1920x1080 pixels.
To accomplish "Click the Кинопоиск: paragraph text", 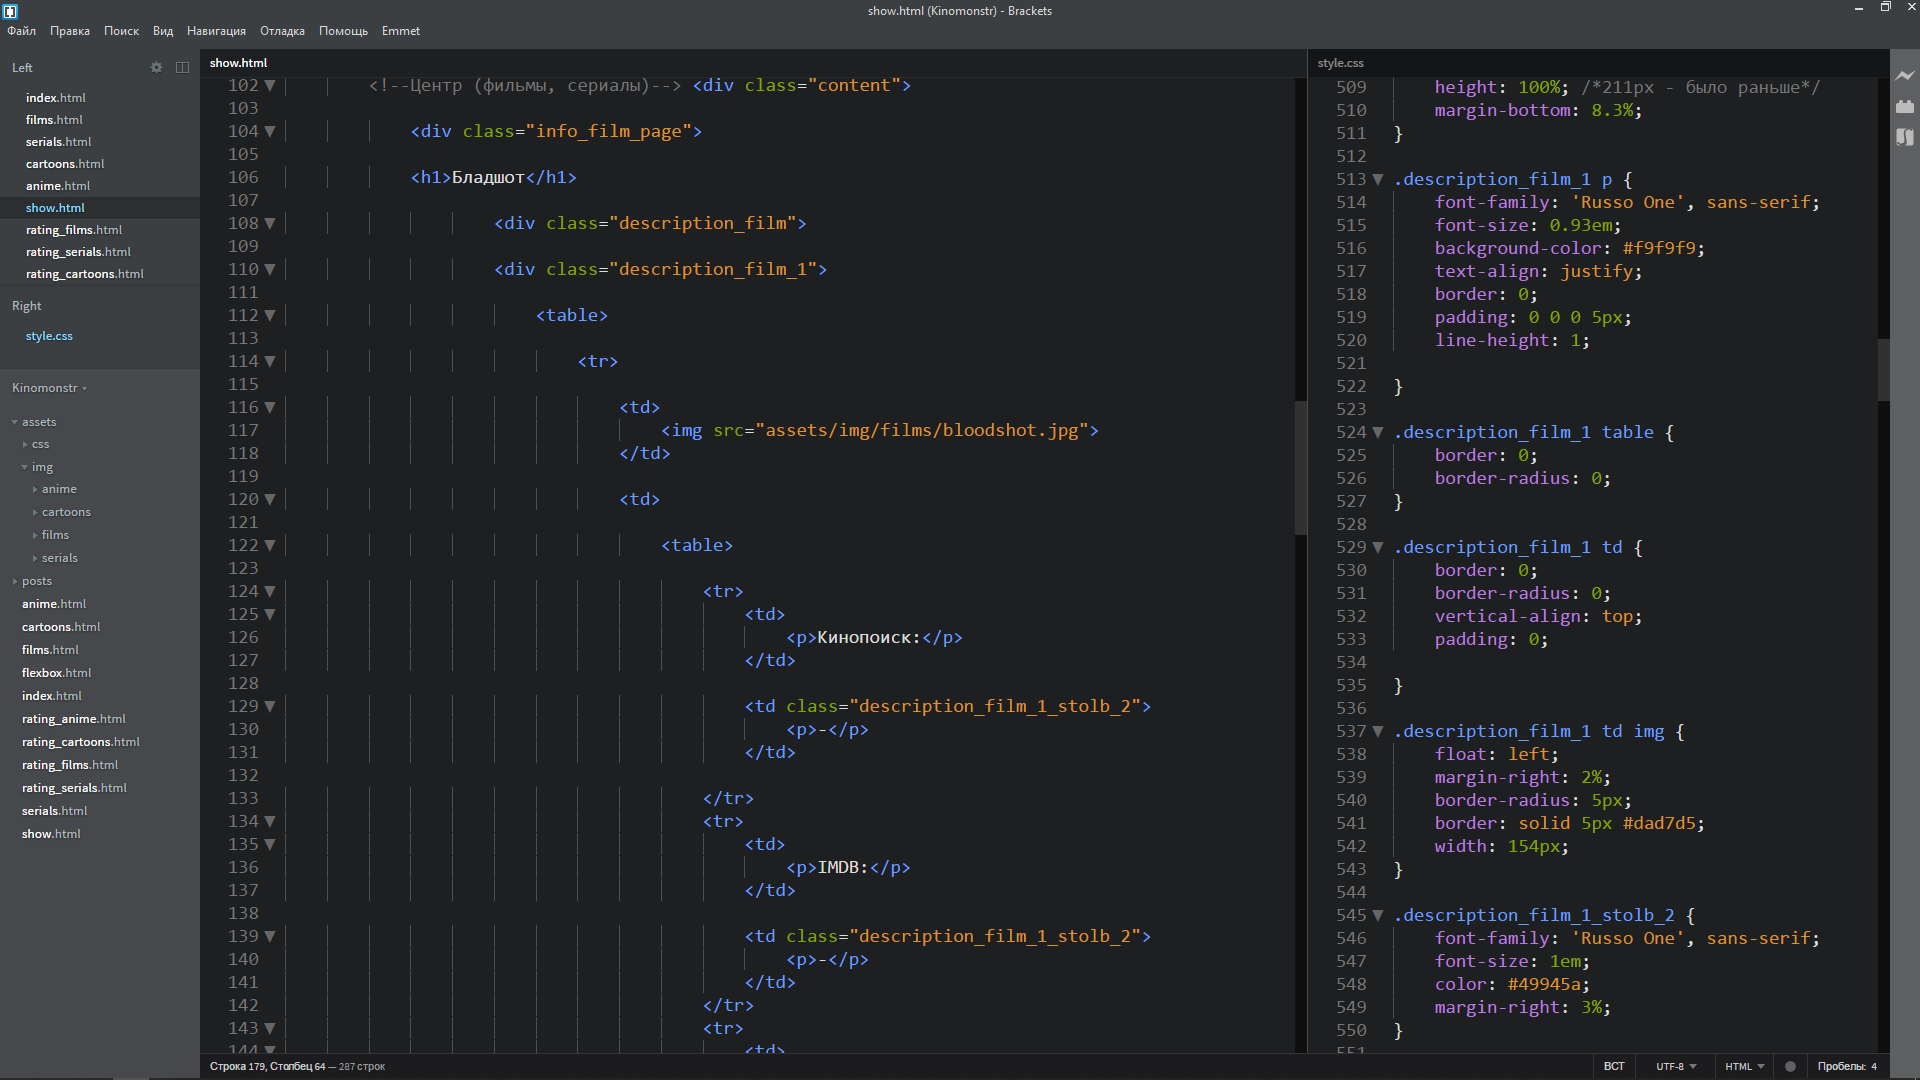I will 869,637.
